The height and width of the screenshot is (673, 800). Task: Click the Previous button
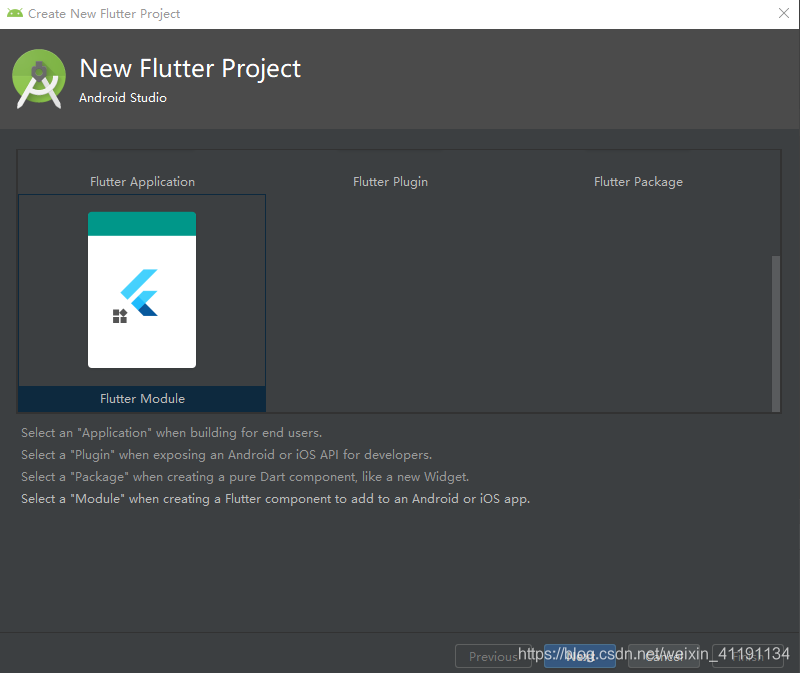493,656
